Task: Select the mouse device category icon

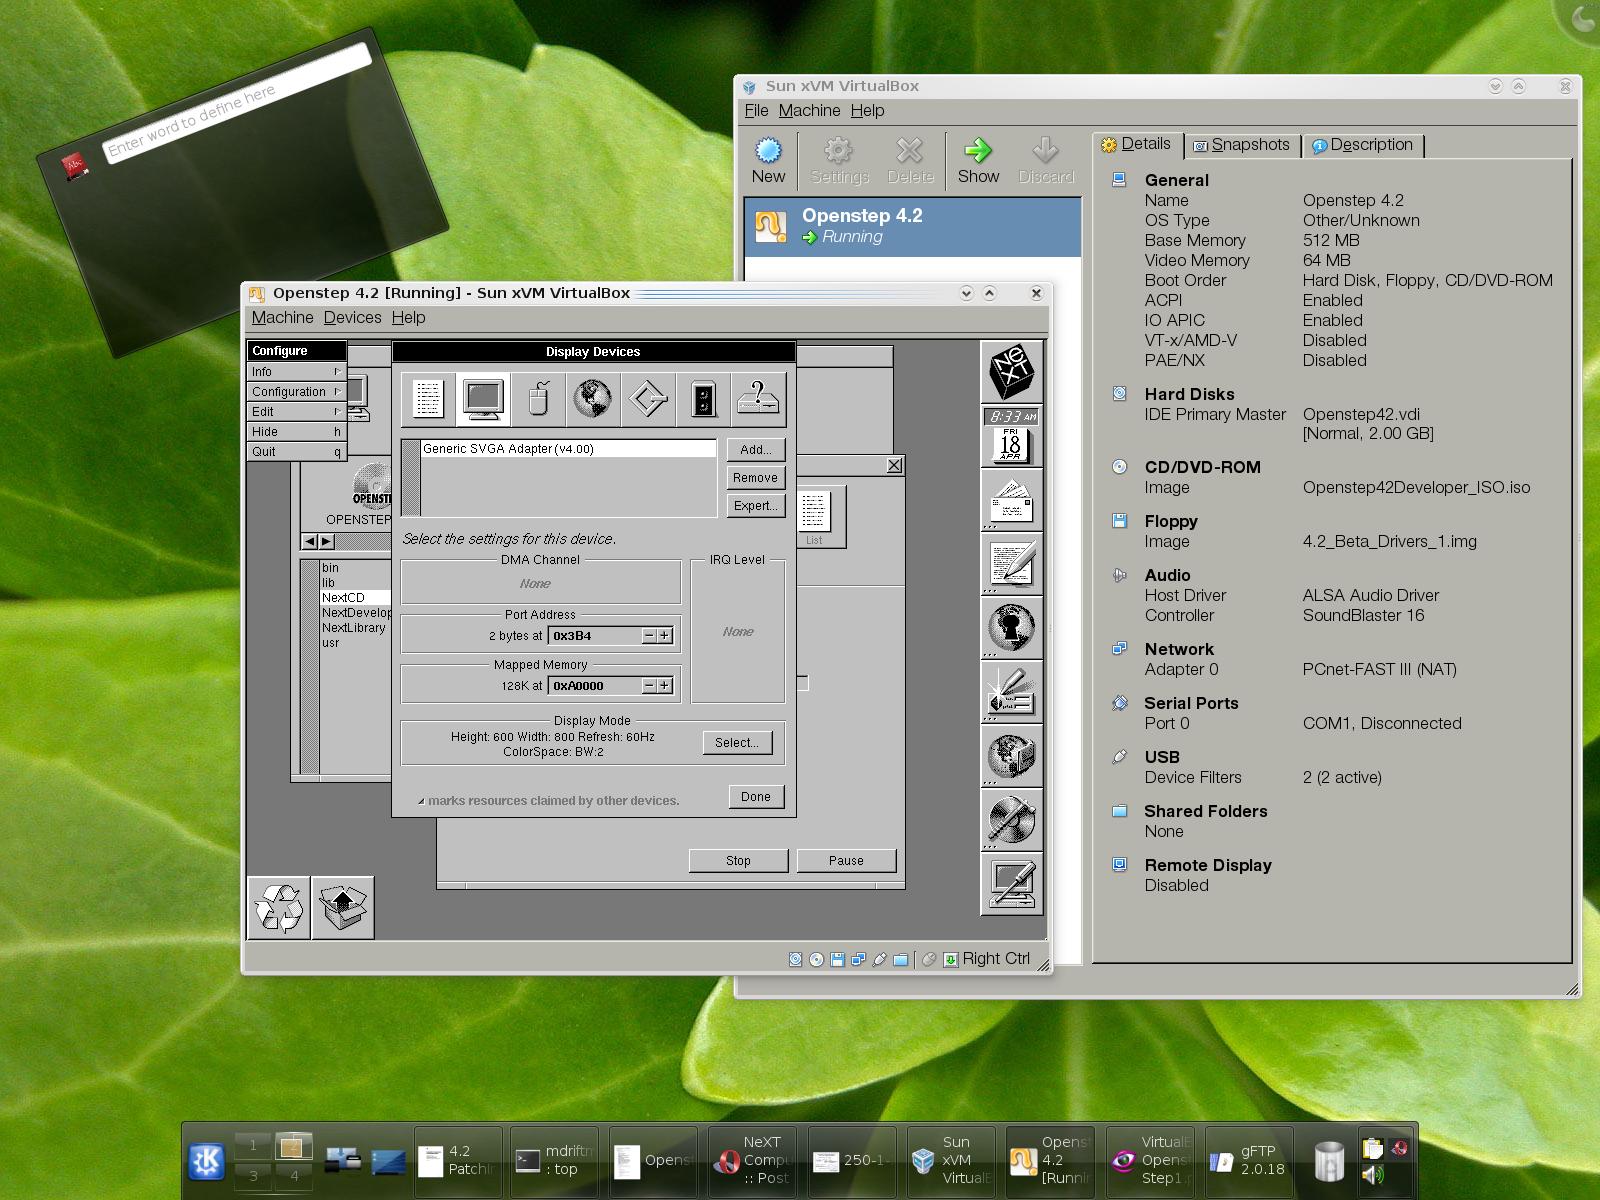Action: click(537, 399)
